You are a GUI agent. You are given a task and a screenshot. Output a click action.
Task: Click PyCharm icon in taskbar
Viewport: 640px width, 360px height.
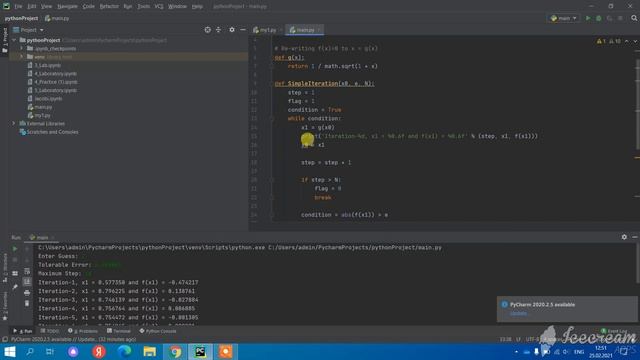[x=200, y=351]
